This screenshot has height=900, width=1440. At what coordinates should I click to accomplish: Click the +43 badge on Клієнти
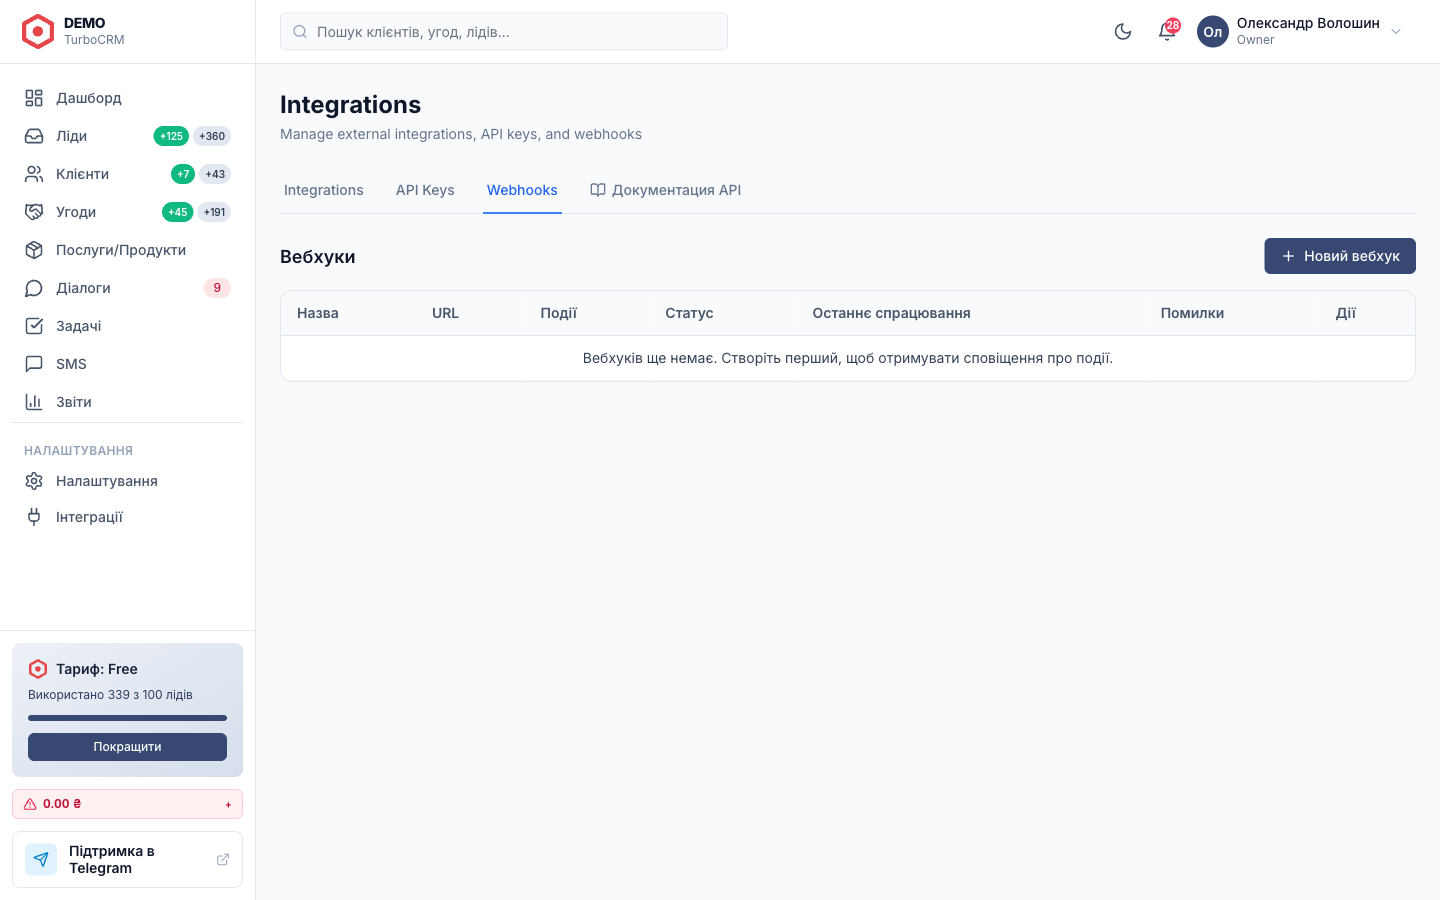click(x=215, y=174)
